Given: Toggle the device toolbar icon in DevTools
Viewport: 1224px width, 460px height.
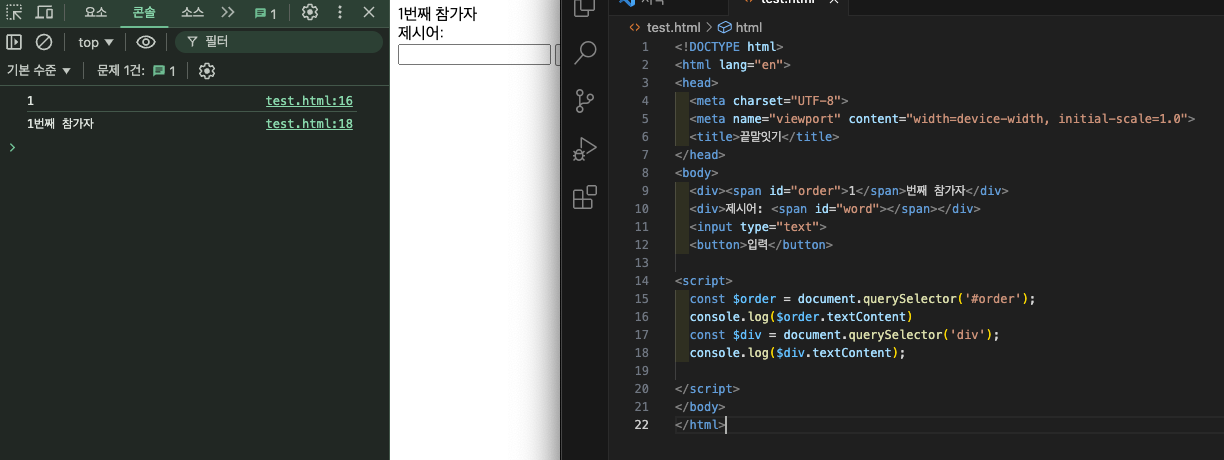Looking at the screenshot, I should (x=44, y=13).
